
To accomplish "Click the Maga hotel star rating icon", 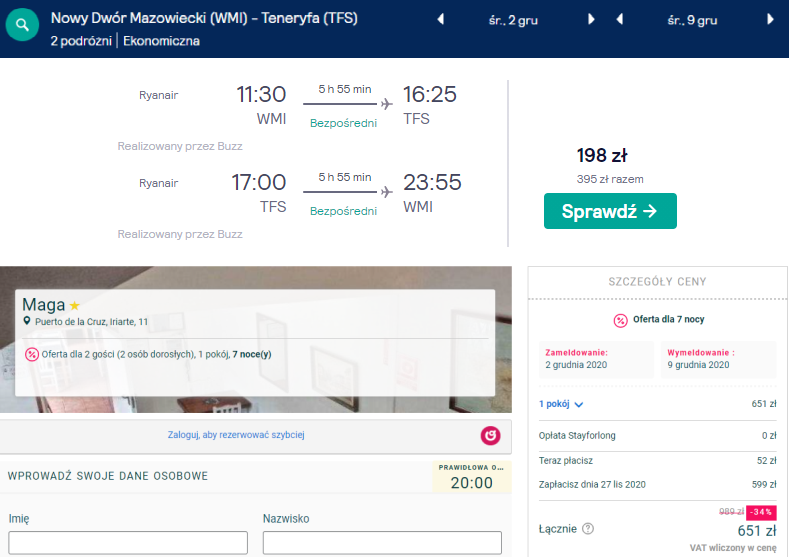I will (75, 305).
